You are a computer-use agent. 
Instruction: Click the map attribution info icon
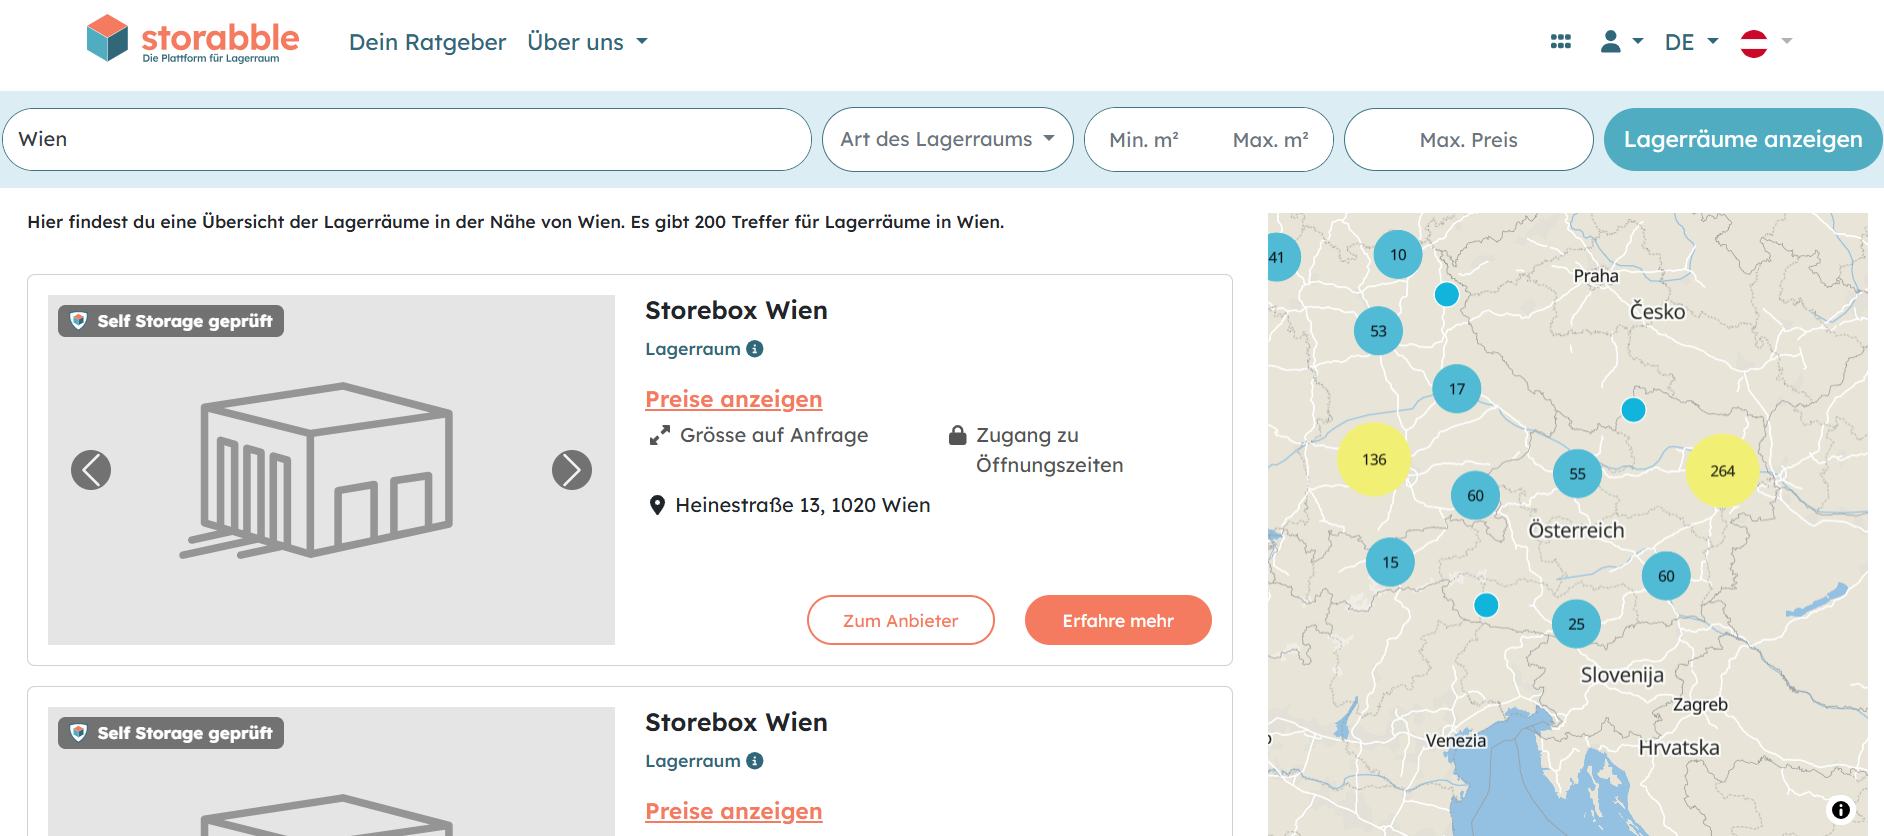coord(1841,810)
